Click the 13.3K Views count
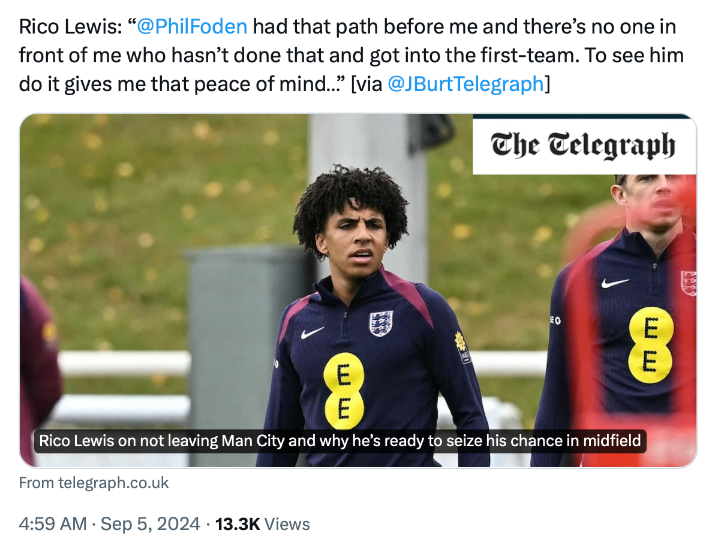 pos(263,523)
